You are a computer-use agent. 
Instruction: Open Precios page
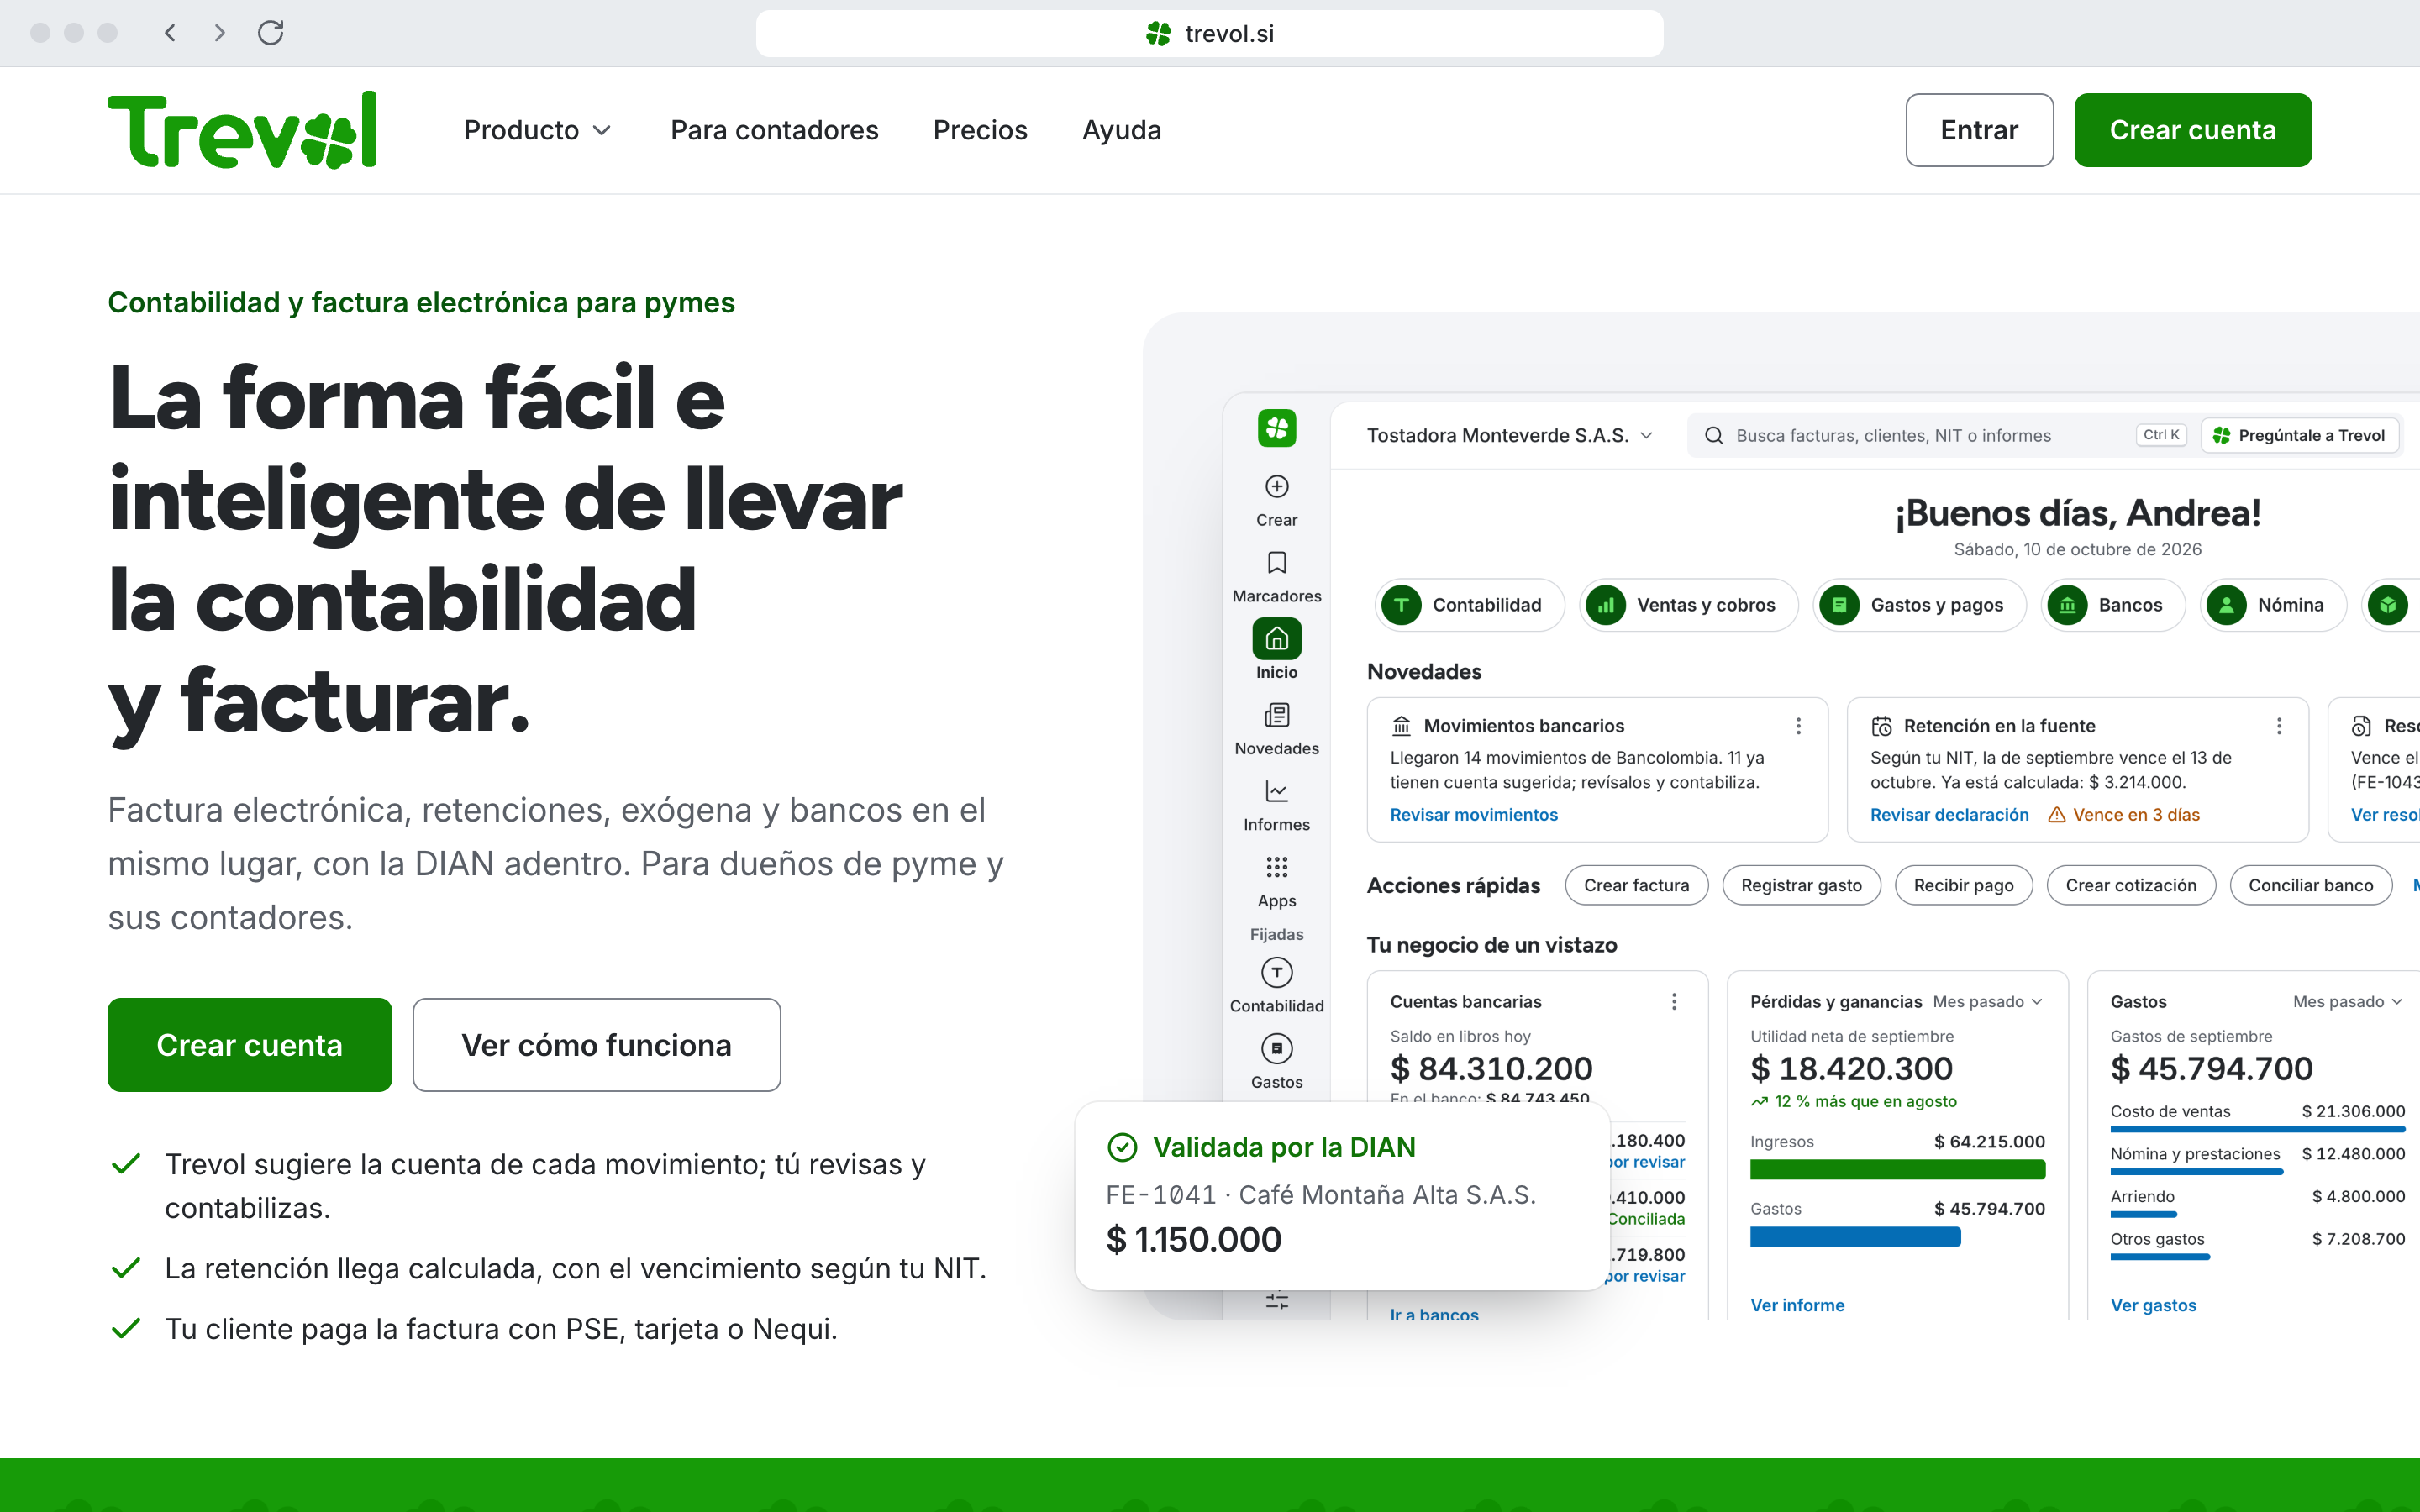980,130
